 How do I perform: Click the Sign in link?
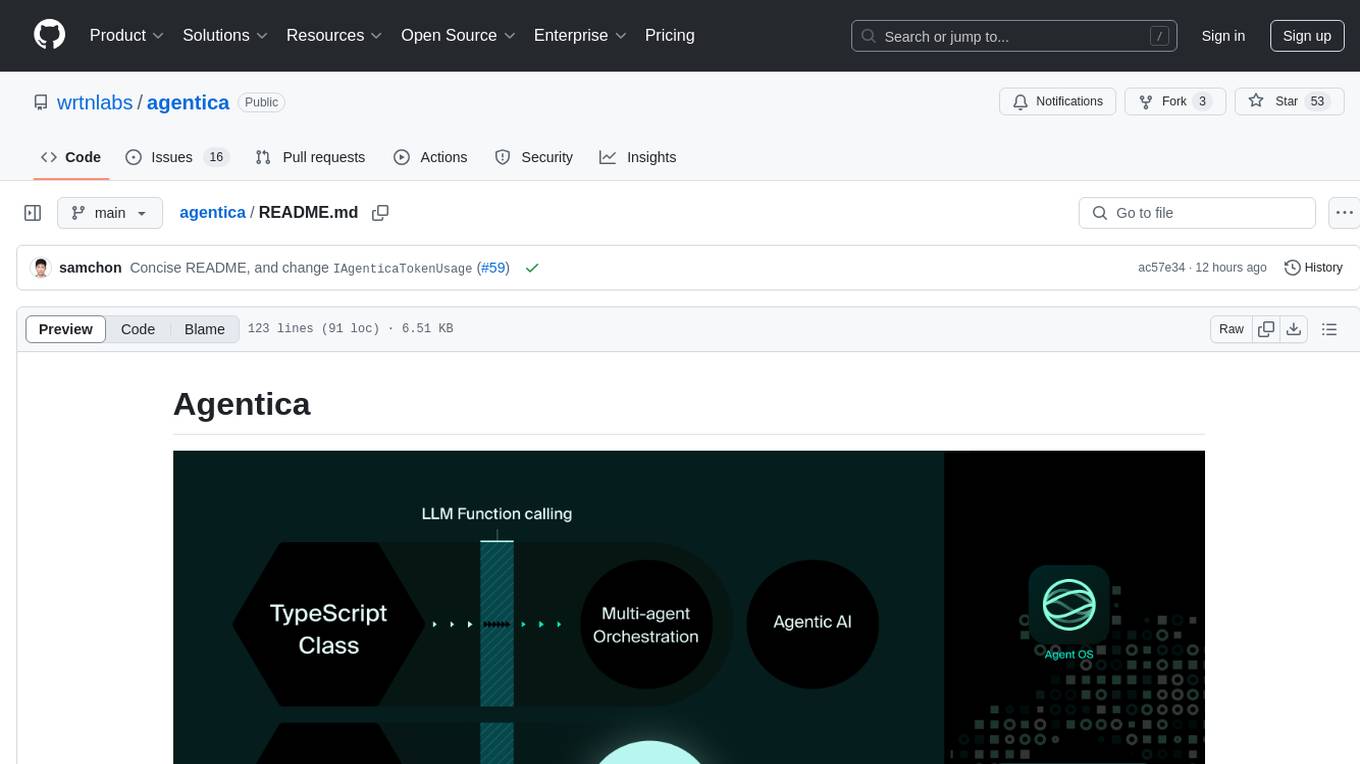(x=1223, y=36)
